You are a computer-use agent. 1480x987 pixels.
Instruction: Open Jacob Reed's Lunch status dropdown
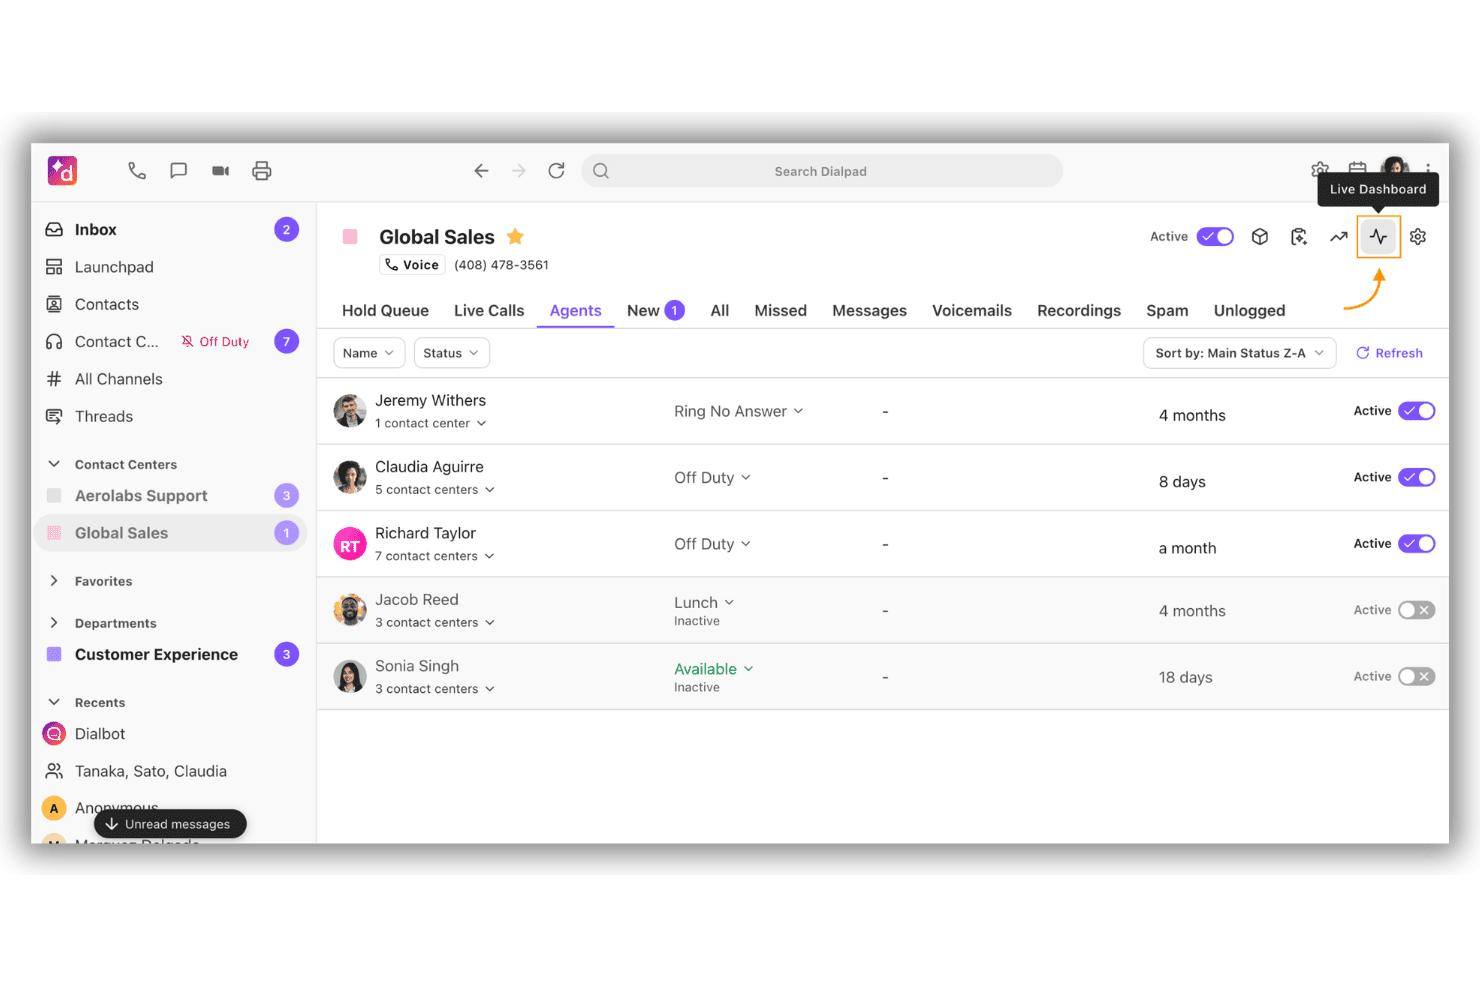pos(704,603)
